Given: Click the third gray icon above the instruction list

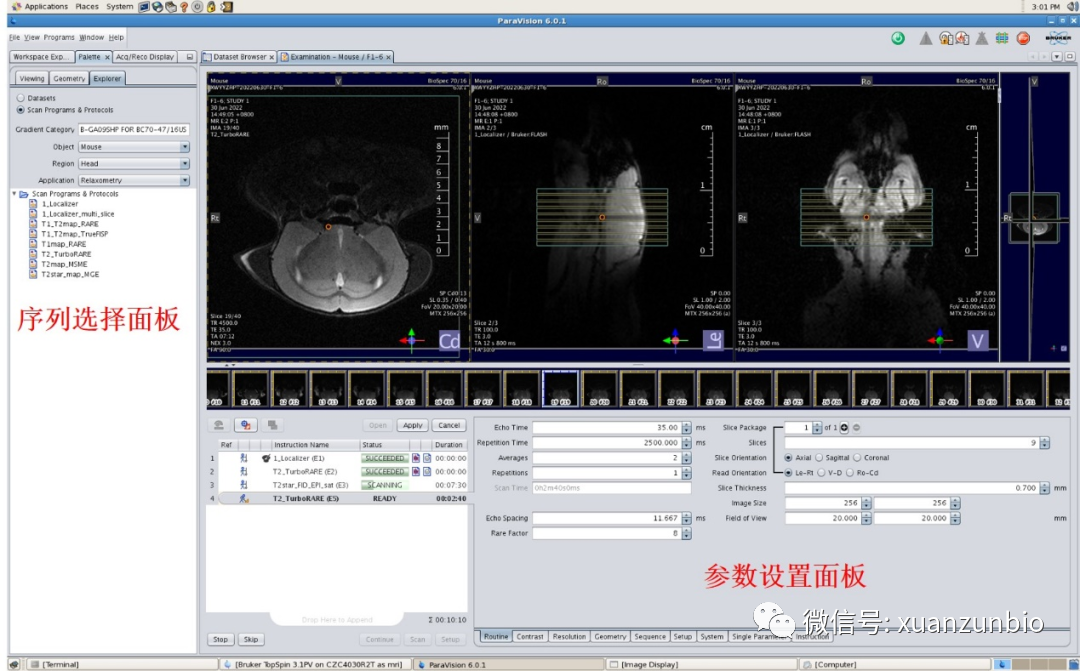Looking at the screenshot, I should 273,425.
